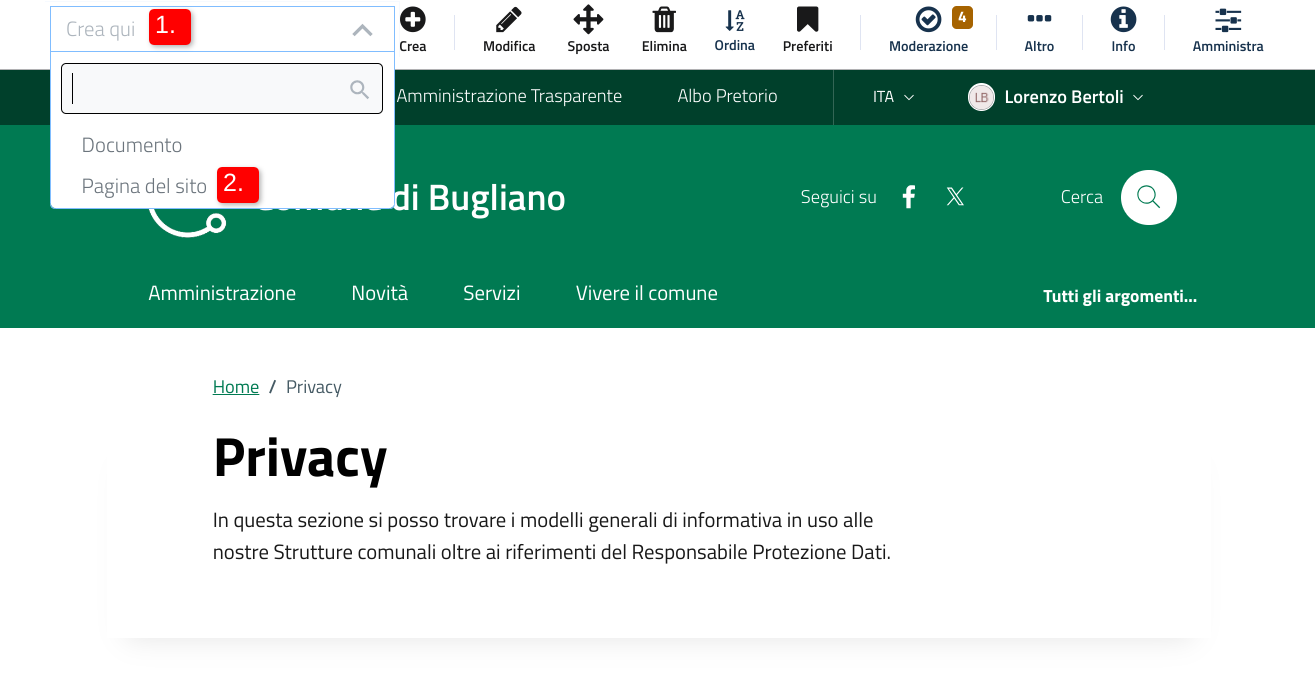This screenshot has width=1315, height=695.
Task: Click the Elimina trash icon
Action: pyautogui.click(x=664, y=20)
